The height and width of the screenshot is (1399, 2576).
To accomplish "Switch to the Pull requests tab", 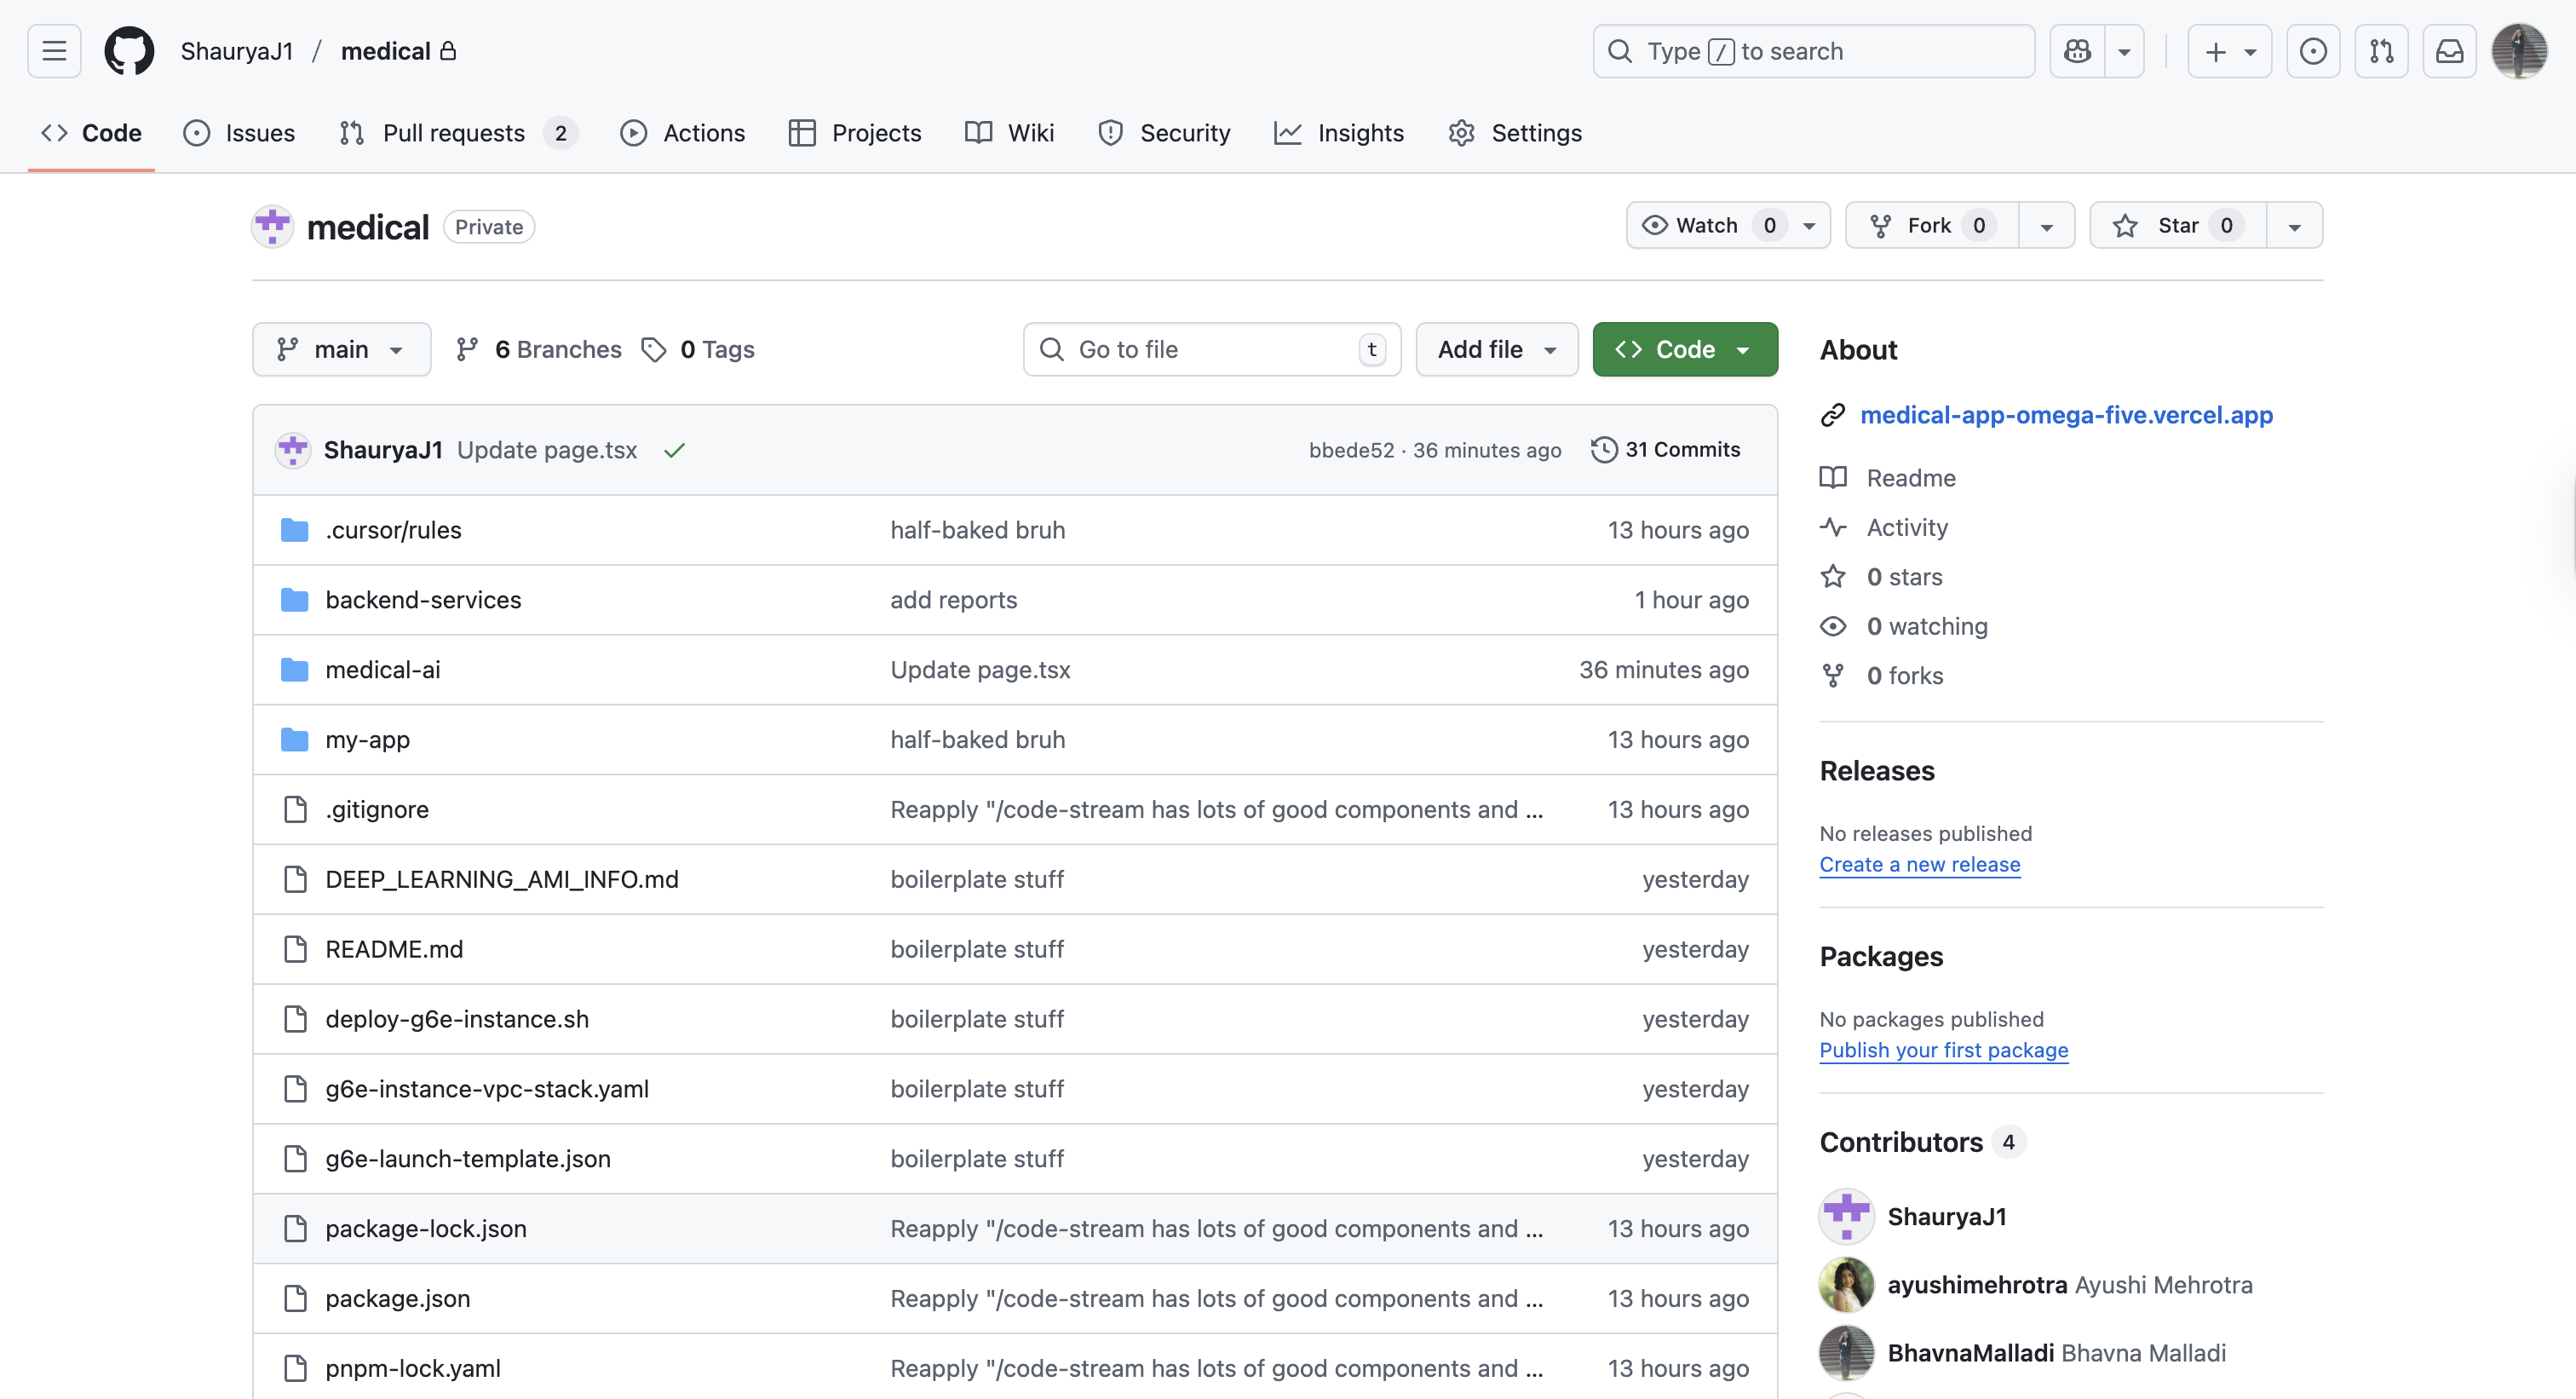I will (453, 133).
